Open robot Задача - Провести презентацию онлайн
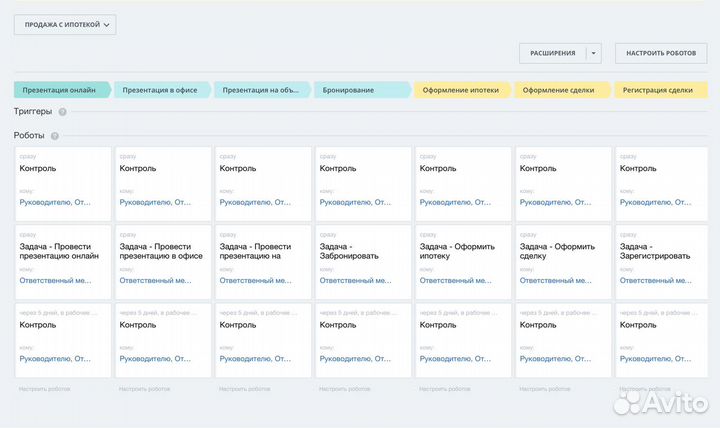Viewport: 720px width, 428px height. coord(63,262)
